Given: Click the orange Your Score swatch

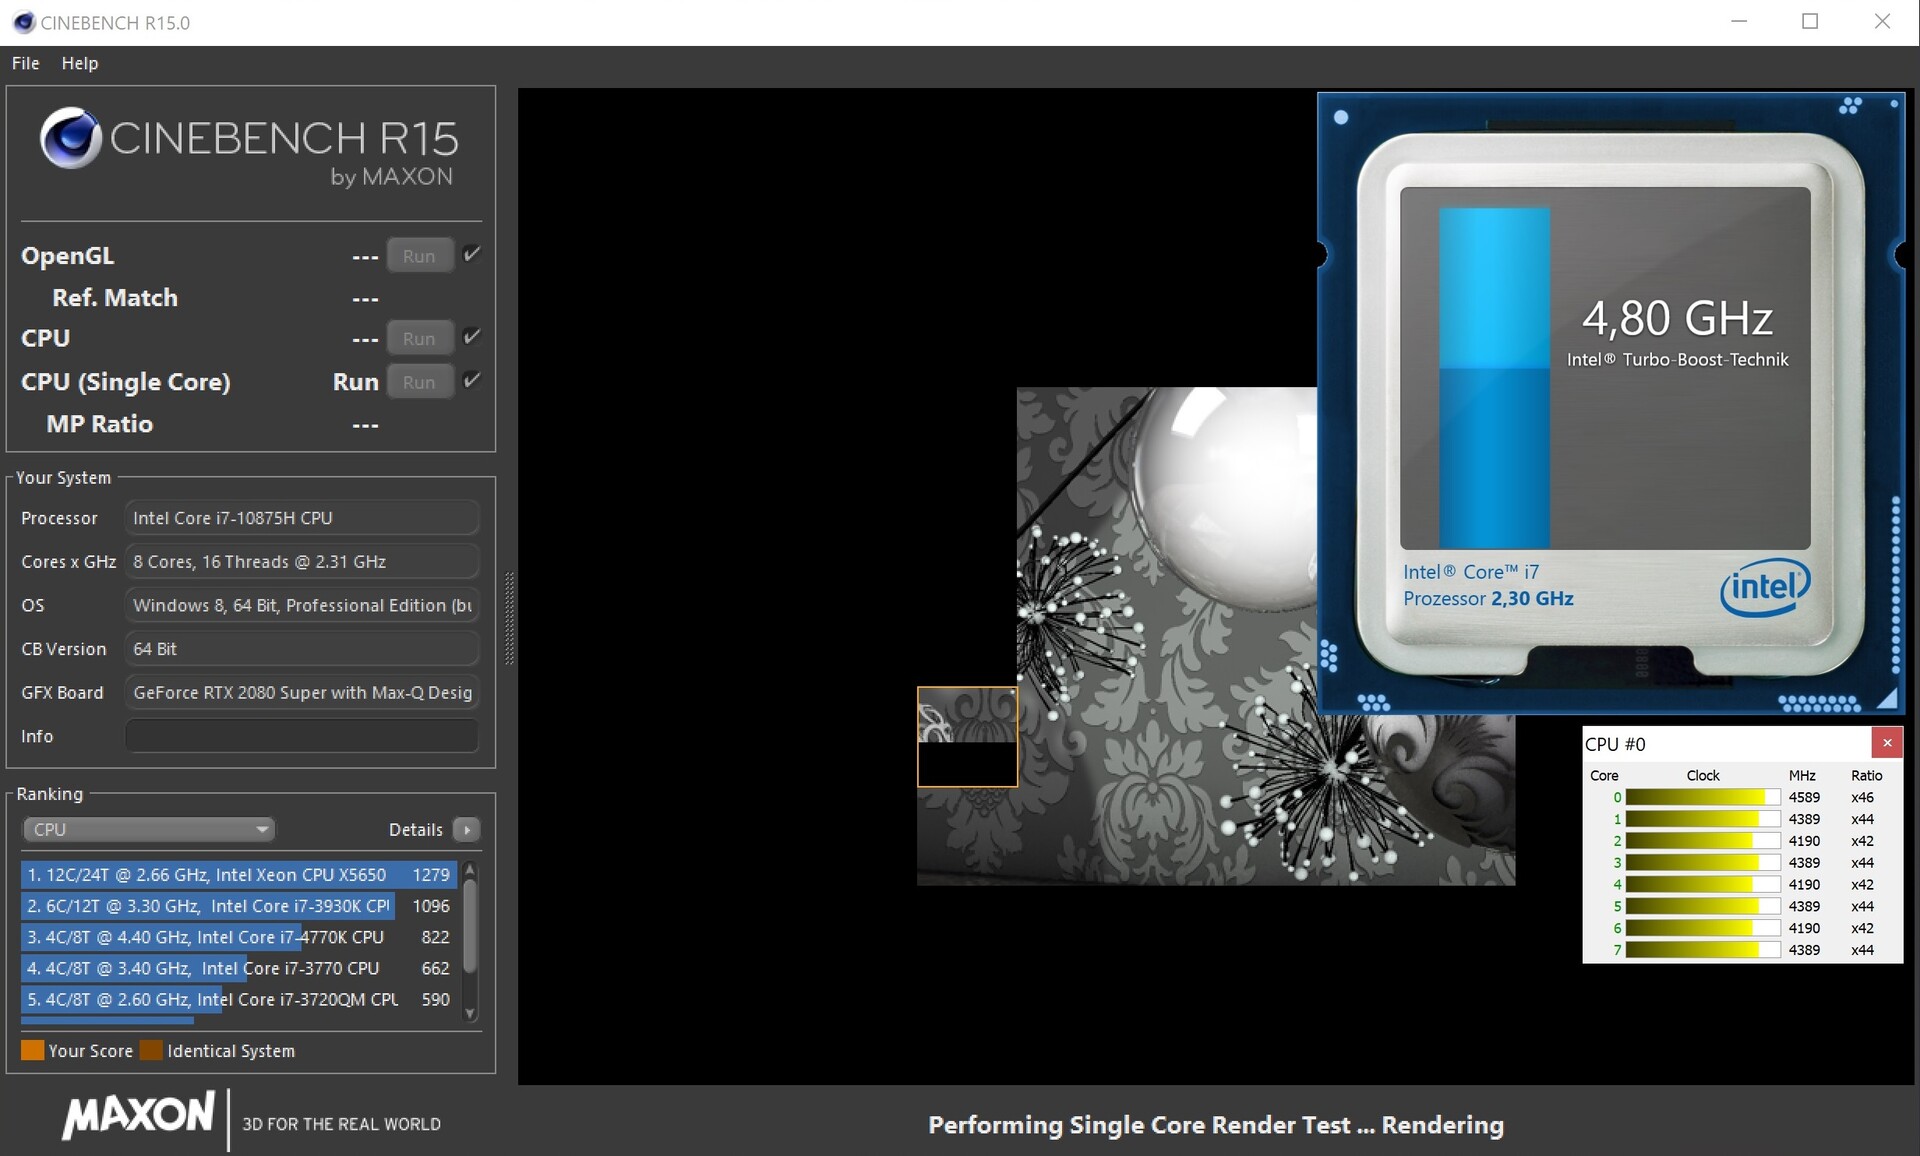Looking at the screenshot, I should [32, 1050].
